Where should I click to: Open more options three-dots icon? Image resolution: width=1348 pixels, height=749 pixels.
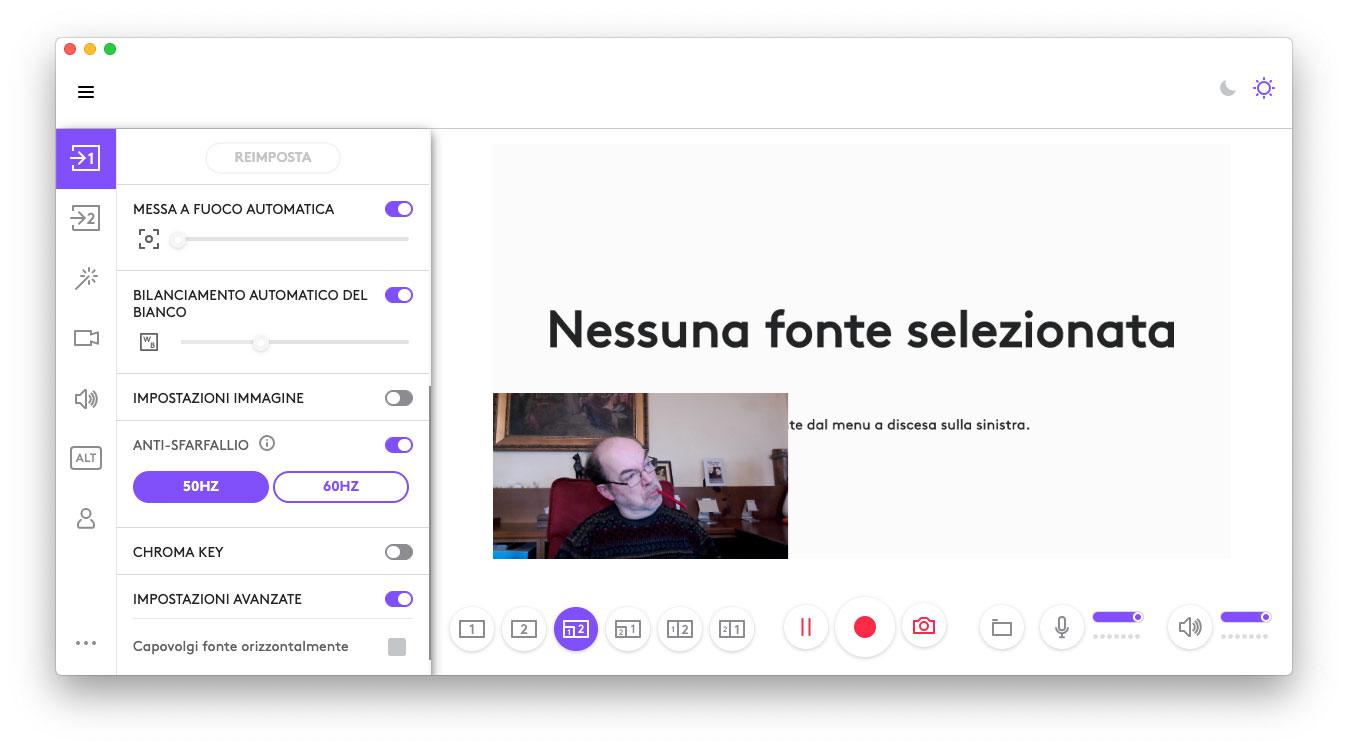(86, 643)
